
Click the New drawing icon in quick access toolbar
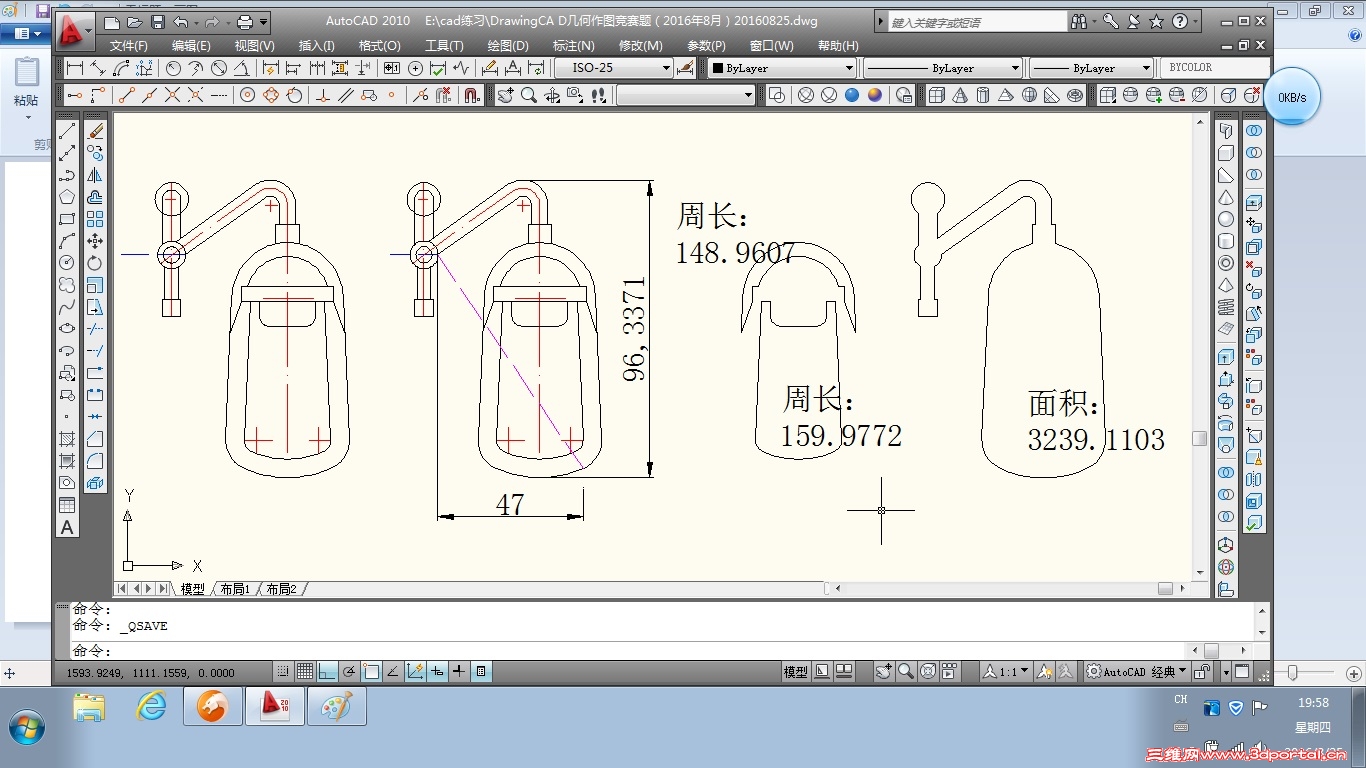(x=112, y=22)
